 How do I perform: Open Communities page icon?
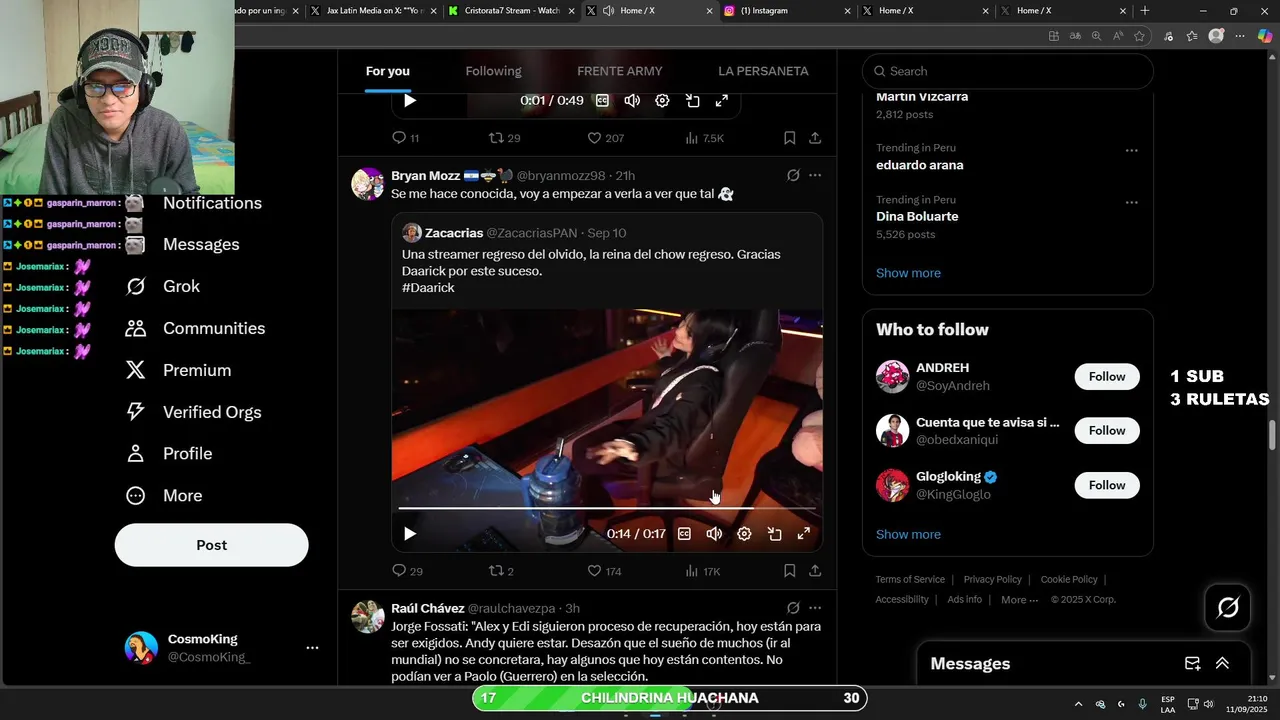[x=136, y=328]
